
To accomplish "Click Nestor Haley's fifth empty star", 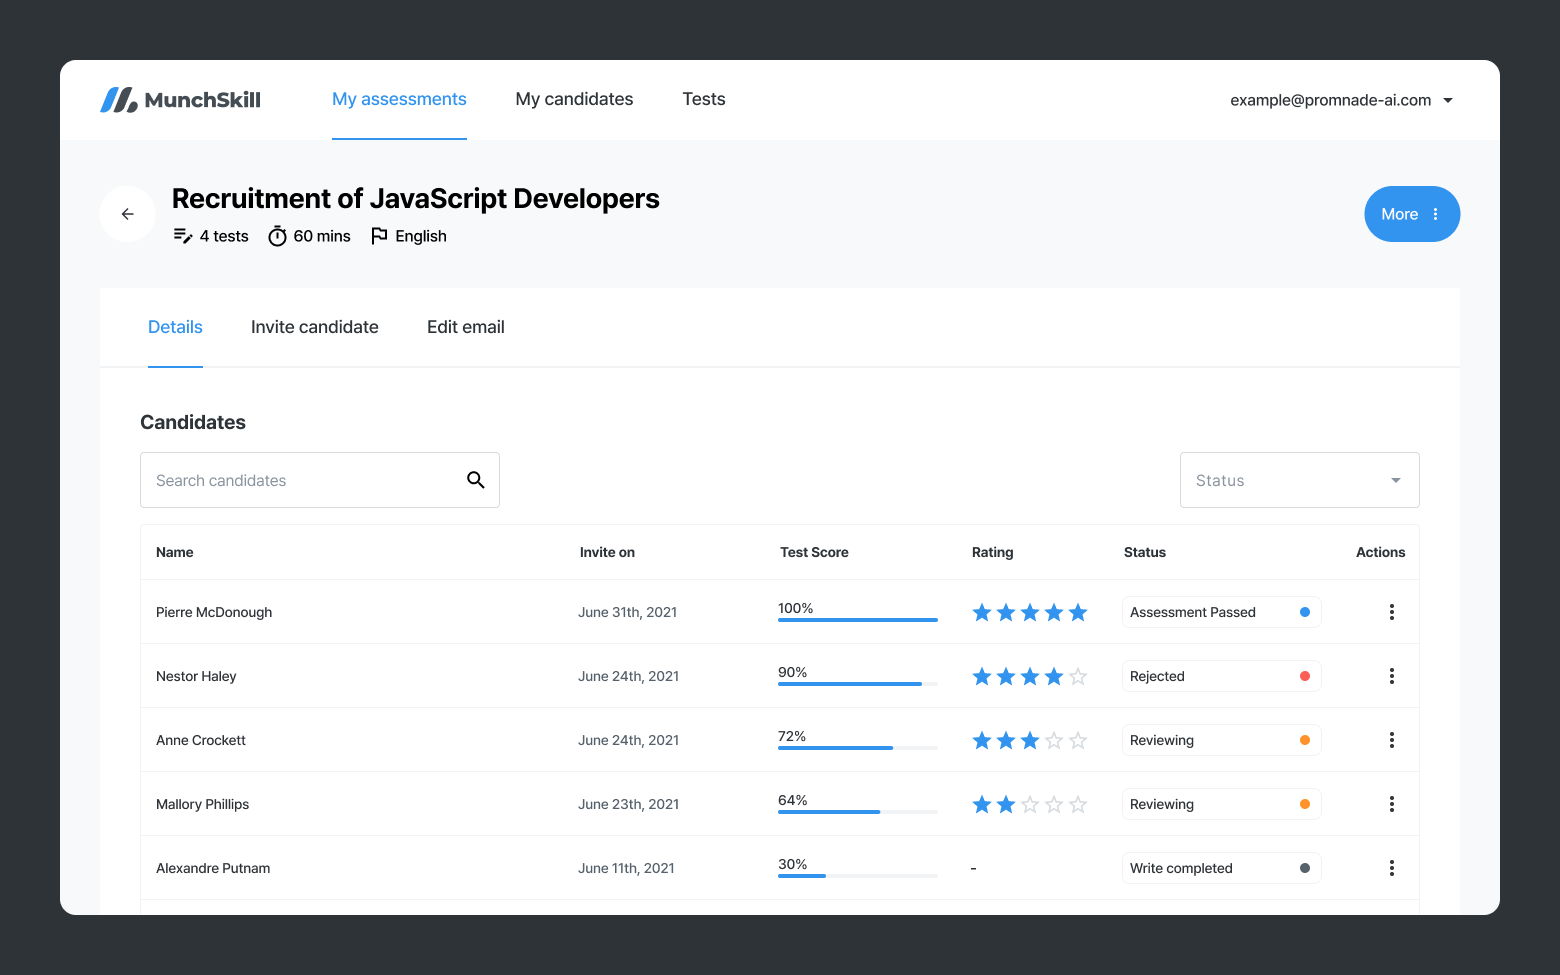I will pos(1078,676).
